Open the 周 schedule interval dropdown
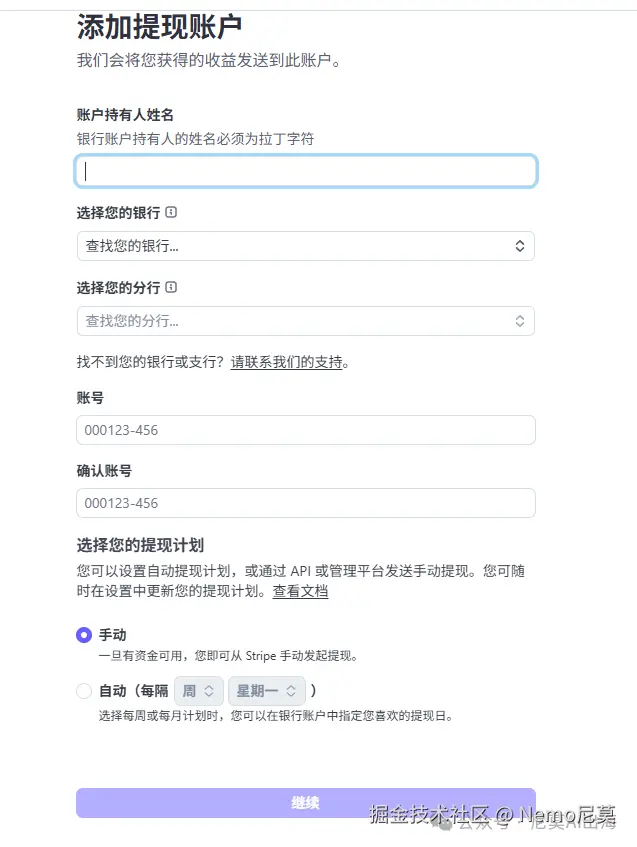The width and height of the screenshot is (637, 847). pyautogui.click(x=196, y=690)
